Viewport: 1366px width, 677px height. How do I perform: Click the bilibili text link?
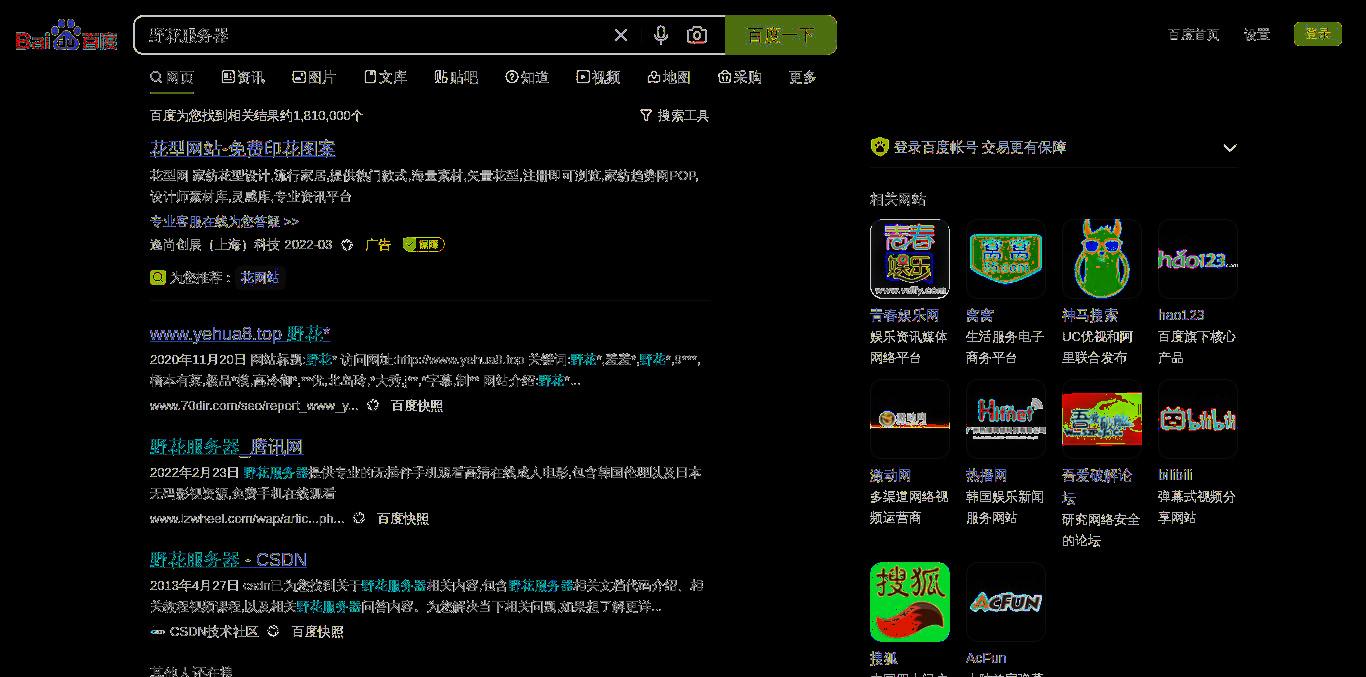tap(1175, 475)
